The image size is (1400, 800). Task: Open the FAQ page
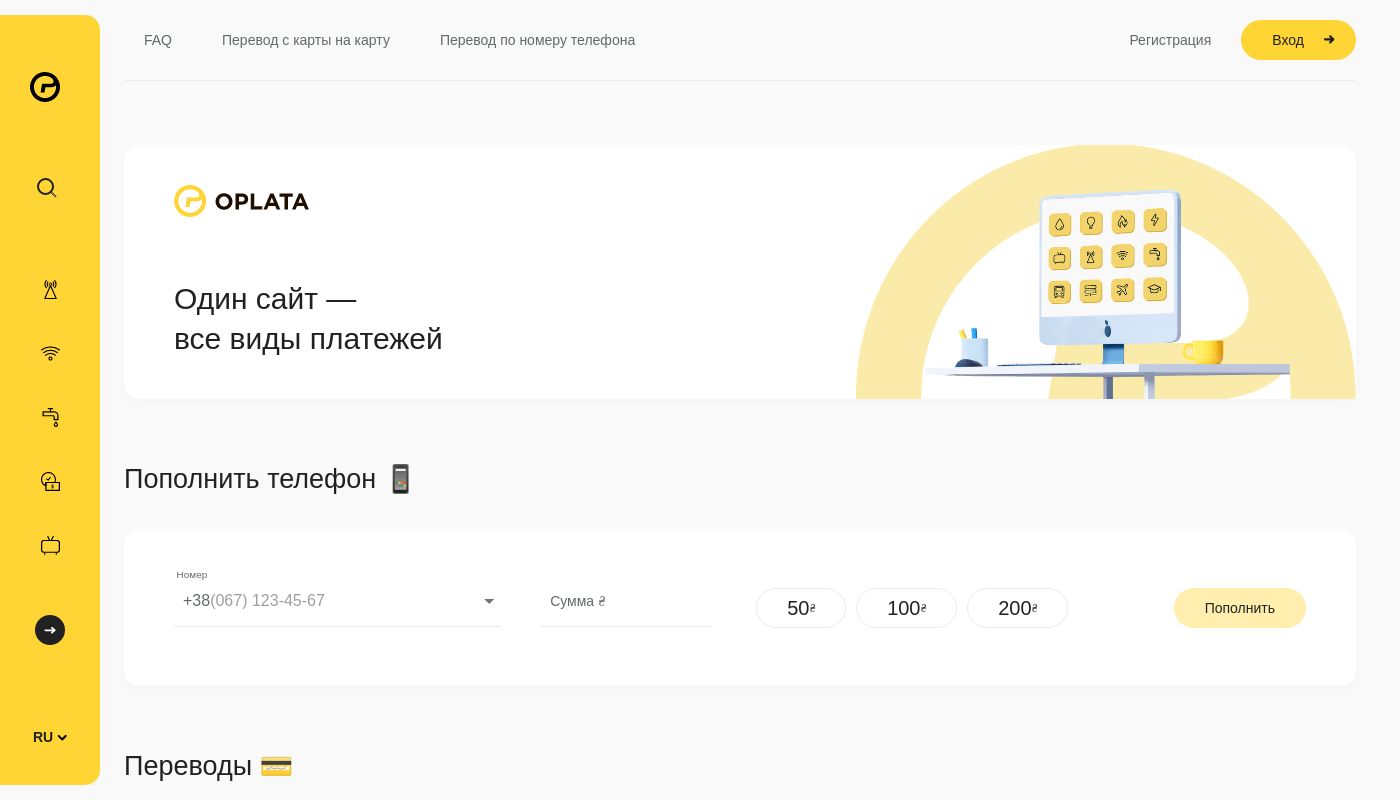coord(158,40)
